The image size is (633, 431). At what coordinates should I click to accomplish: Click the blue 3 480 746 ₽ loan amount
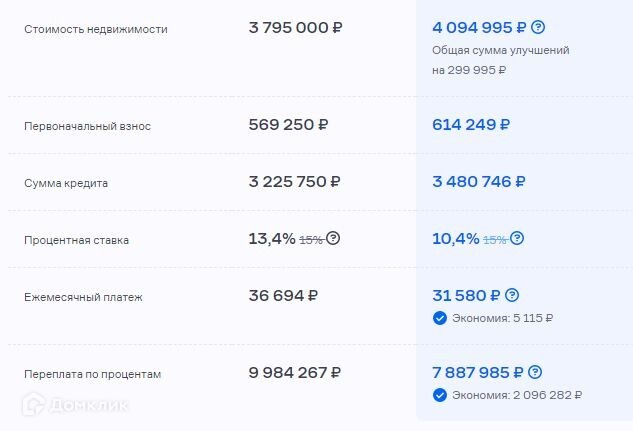click(x=478, y=182)
